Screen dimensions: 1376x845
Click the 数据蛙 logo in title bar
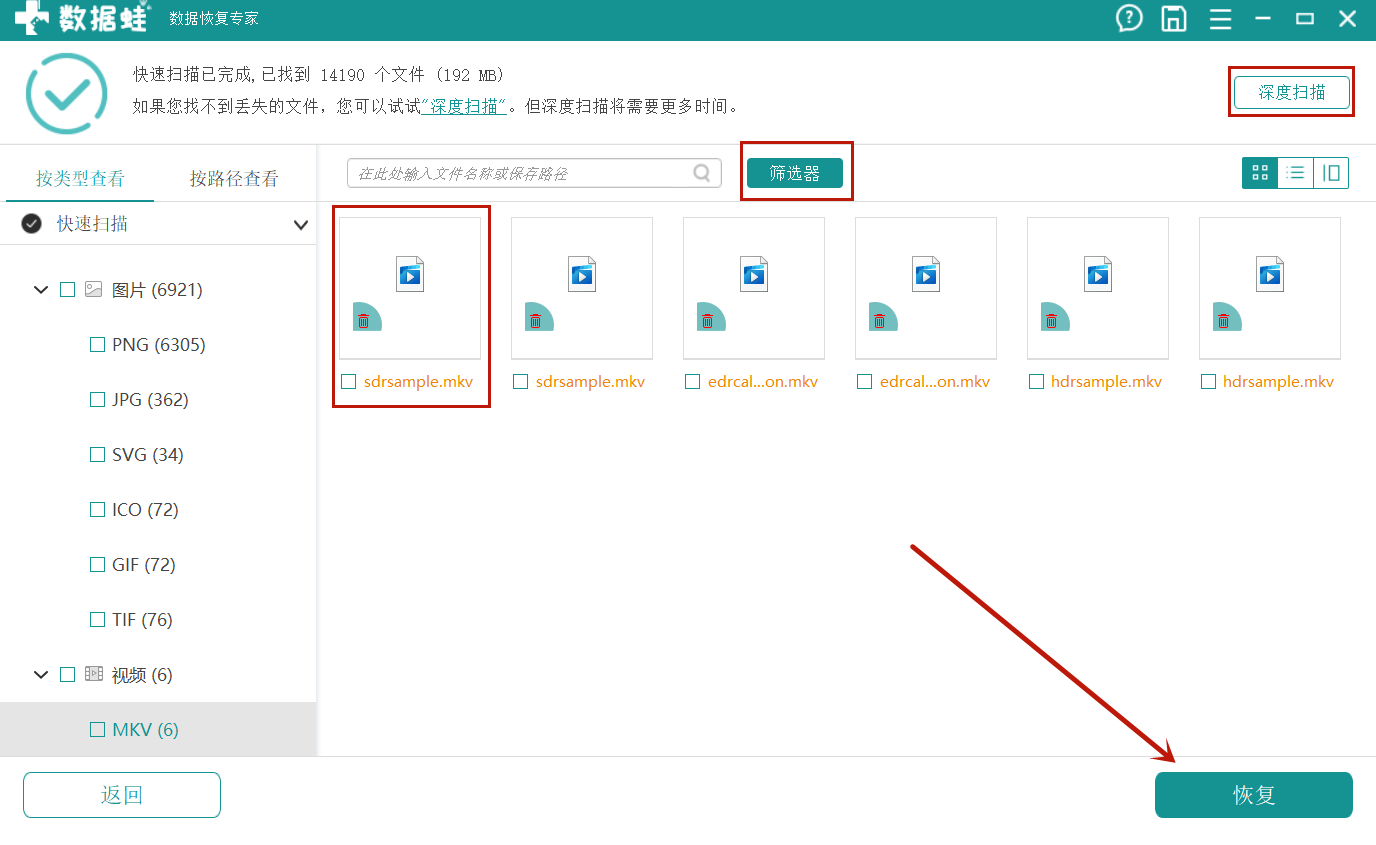[82, 19]
